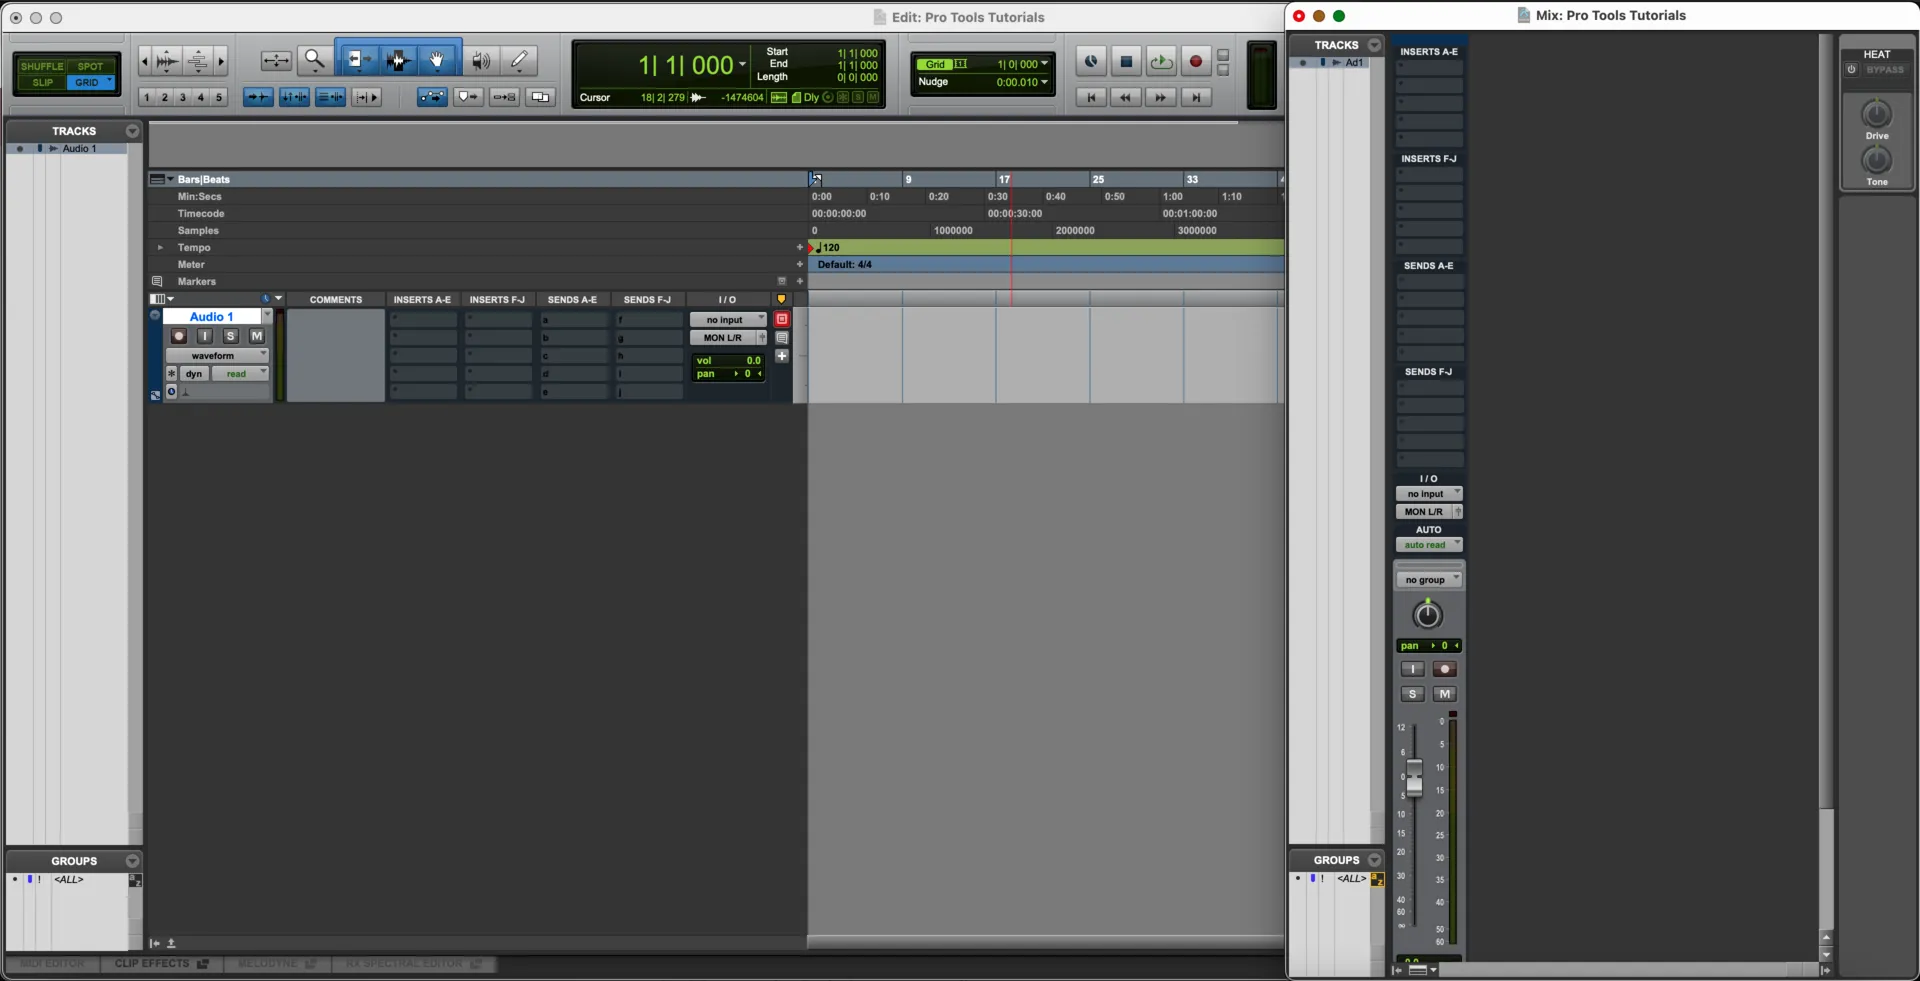Select the Pencil tool
1920x981 pixels.
pyautogui.click(x=519, y=60)
